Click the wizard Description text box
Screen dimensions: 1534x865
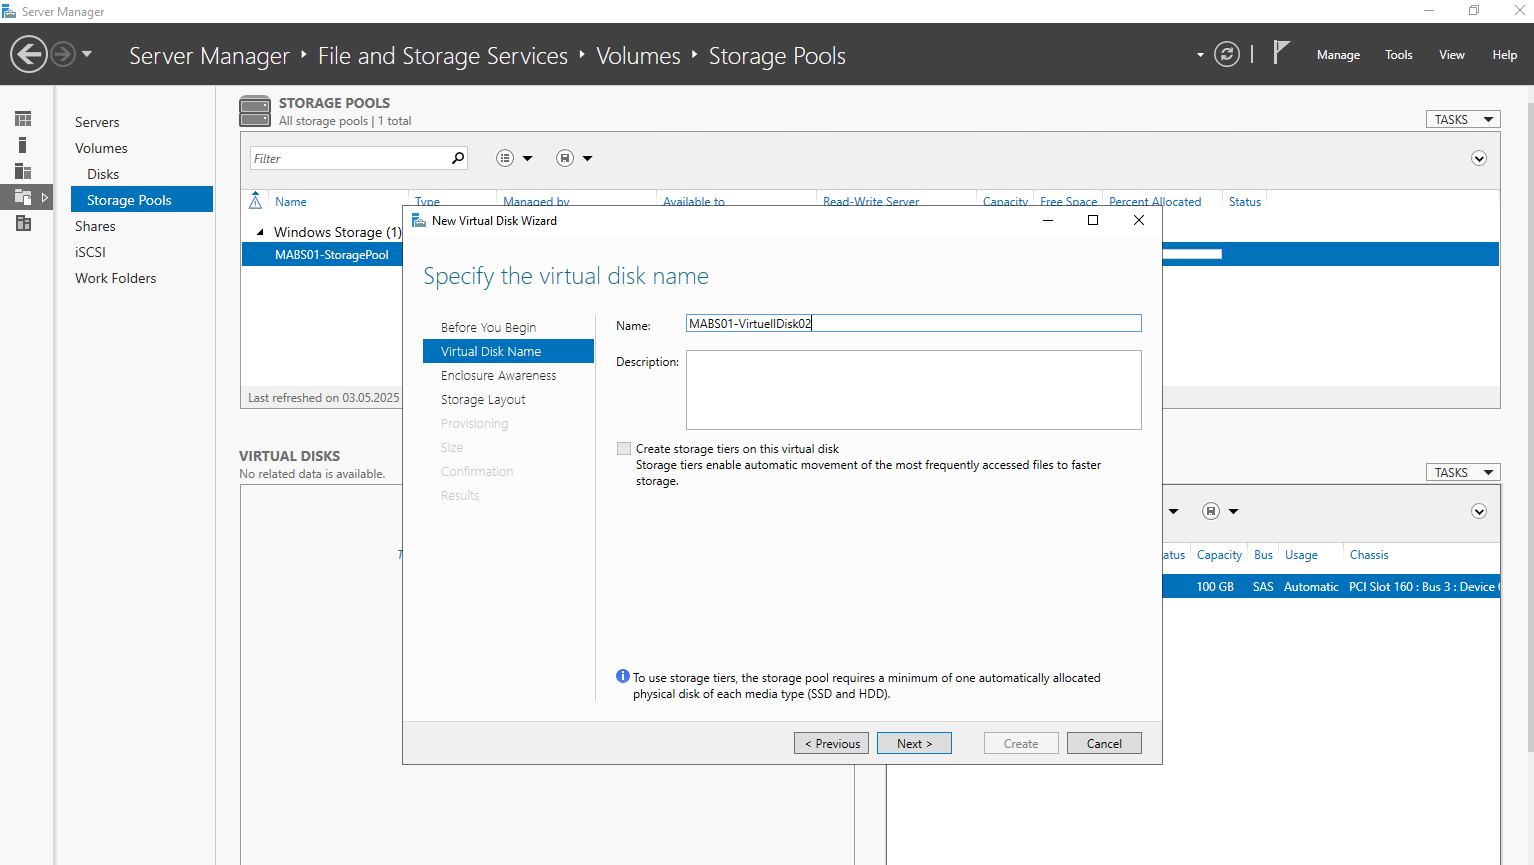tap(913, 389)
